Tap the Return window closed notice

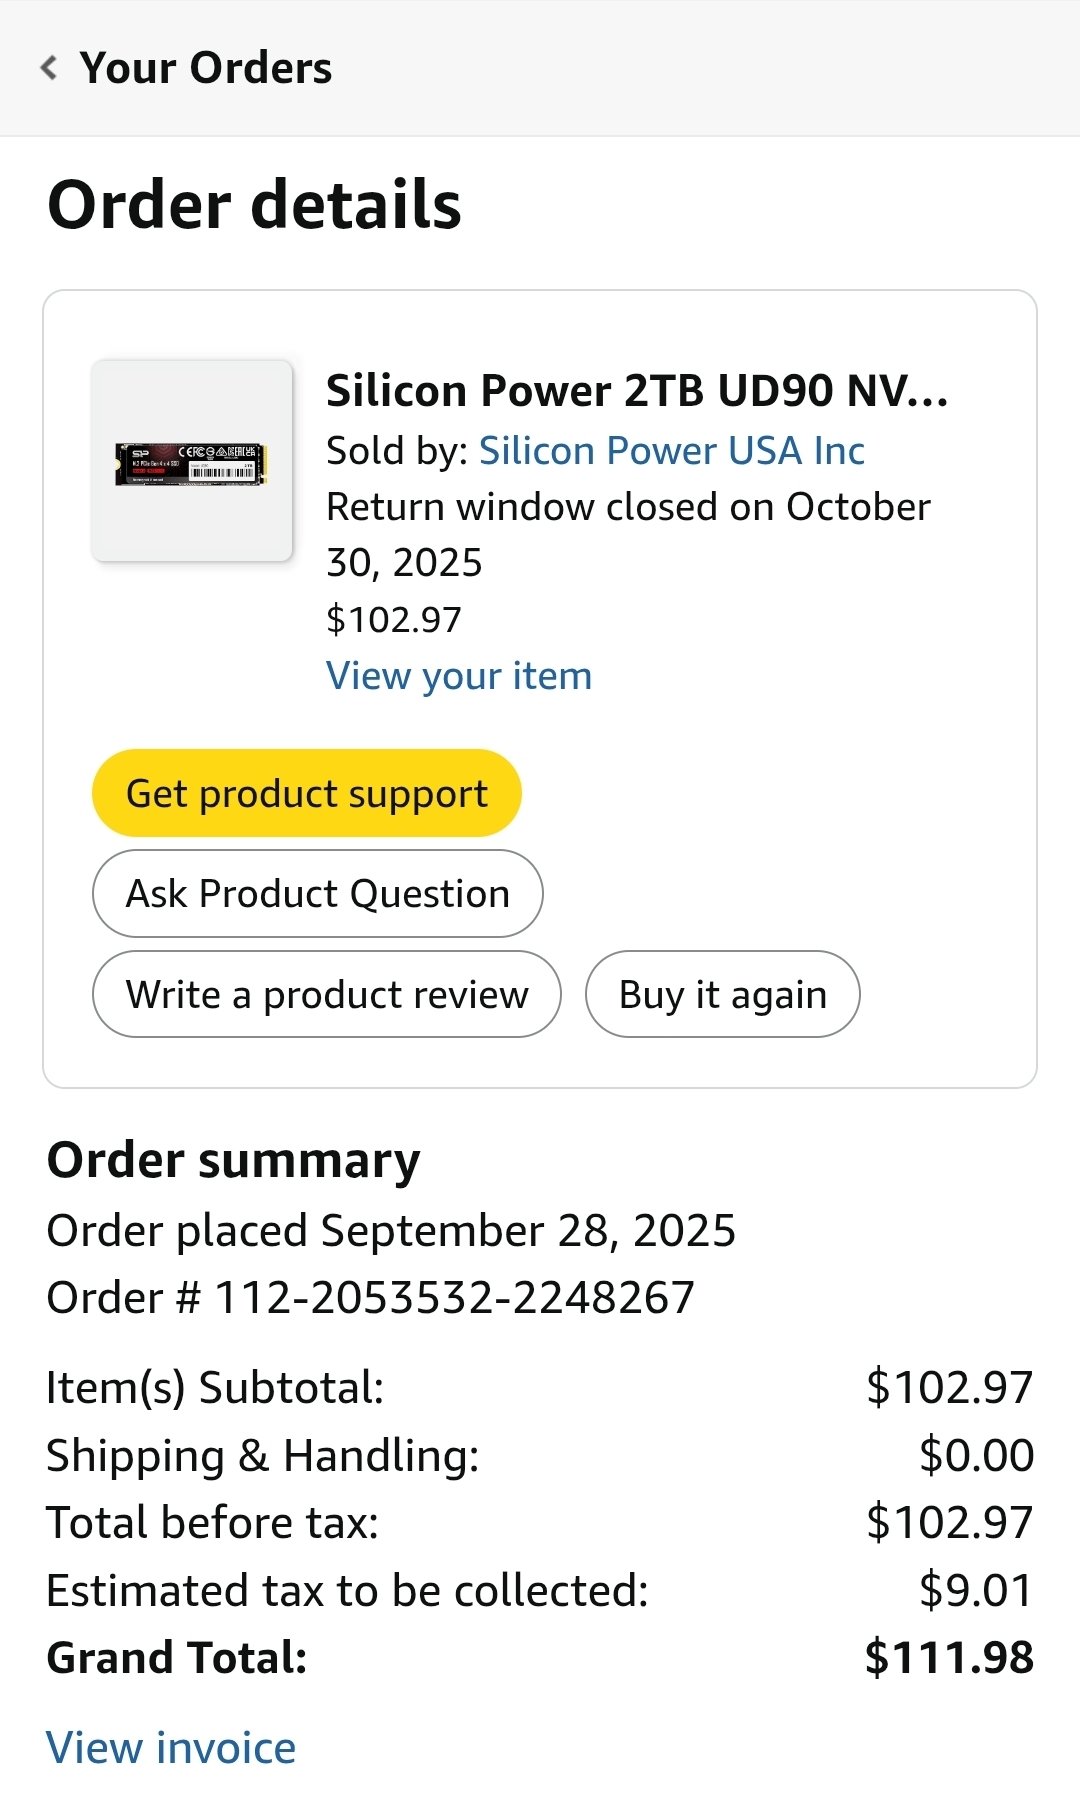click(x=628, y=534)
